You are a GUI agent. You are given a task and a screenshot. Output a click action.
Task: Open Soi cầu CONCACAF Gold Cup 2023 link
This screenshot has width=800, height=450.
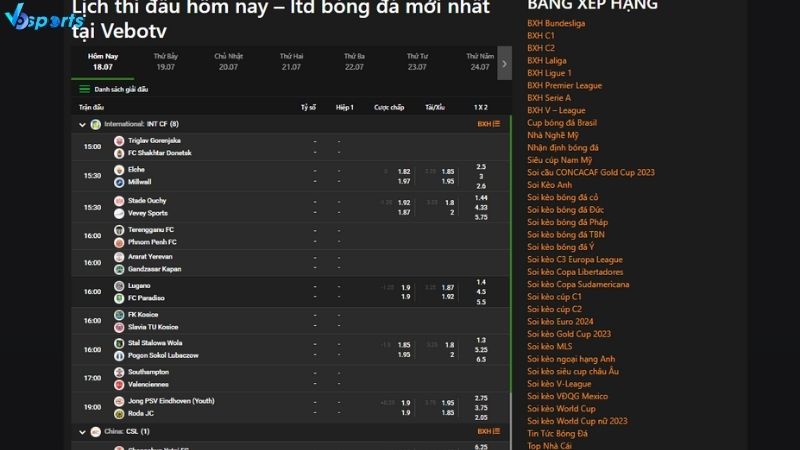point(591,172)
